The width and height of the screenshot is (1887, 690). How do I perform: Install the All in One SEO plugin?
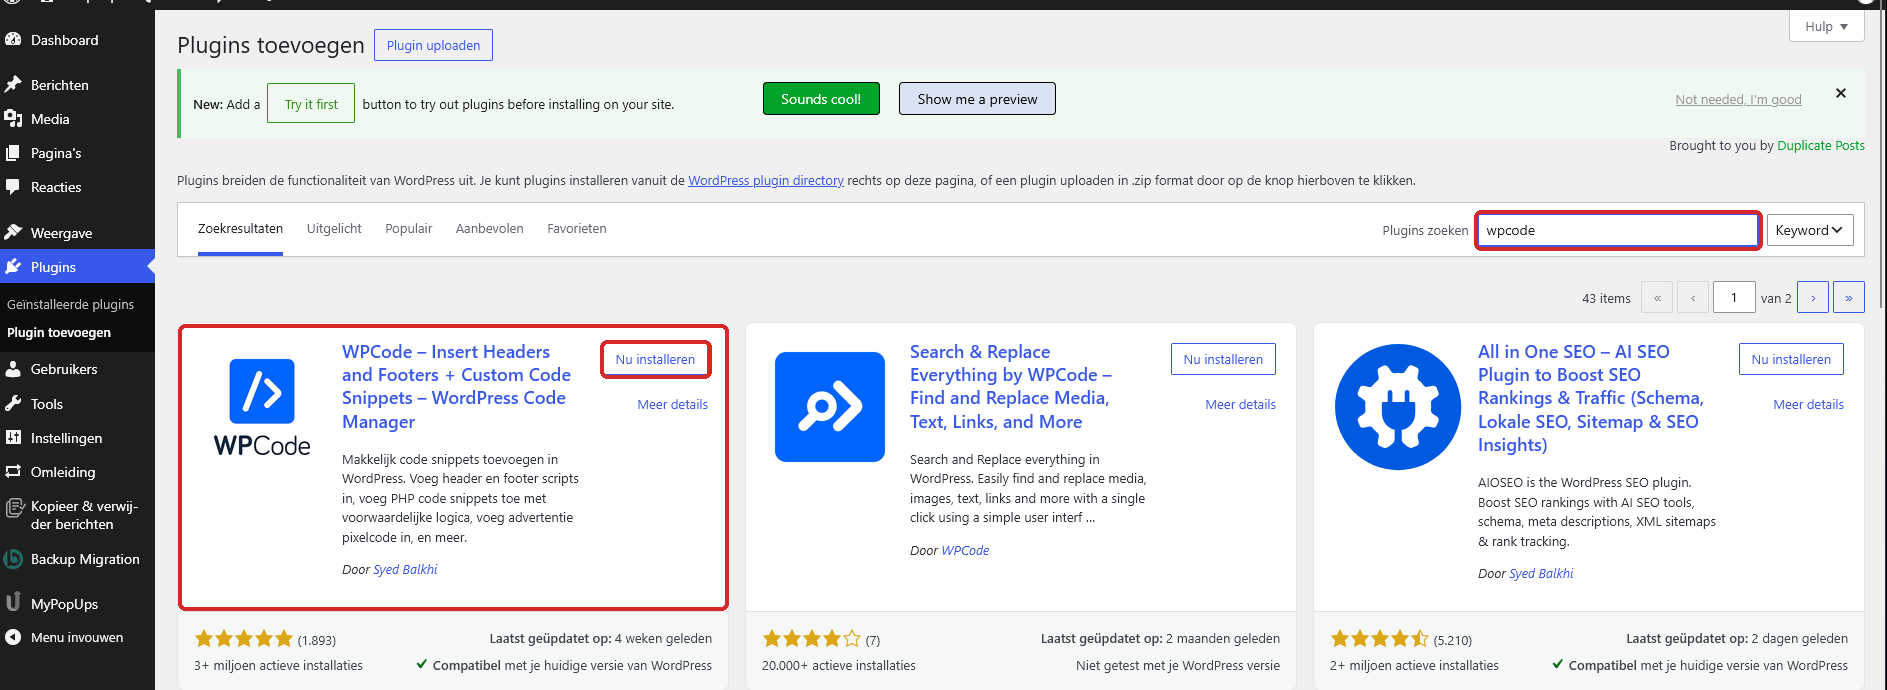point(1791,359)
